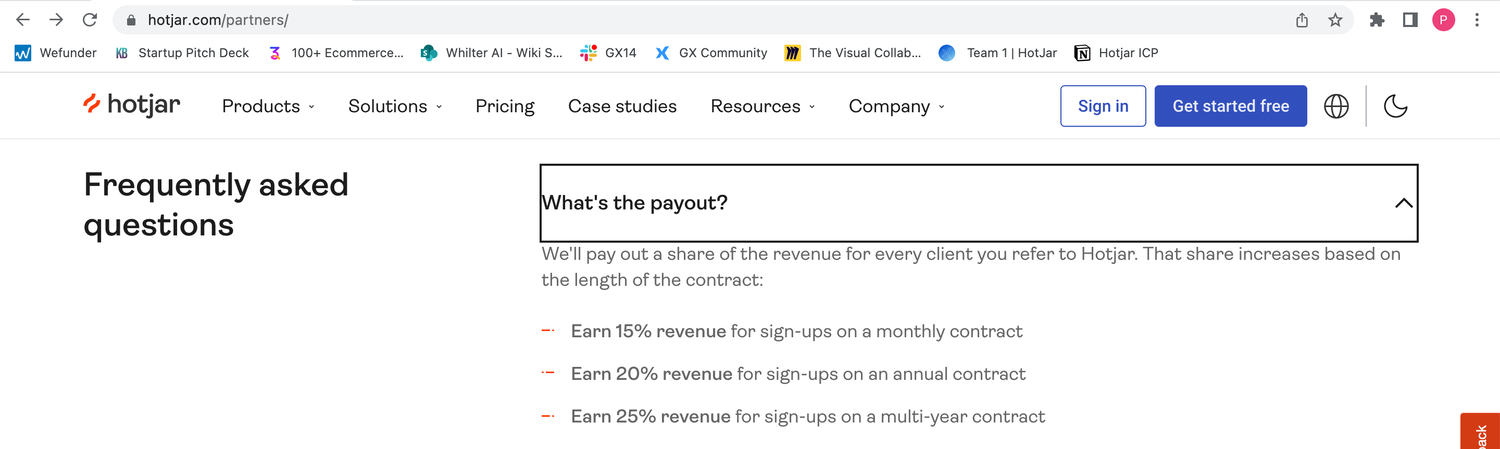Expand the Products dropdown menu
The image size is (1500, 449).
(268, 106)
